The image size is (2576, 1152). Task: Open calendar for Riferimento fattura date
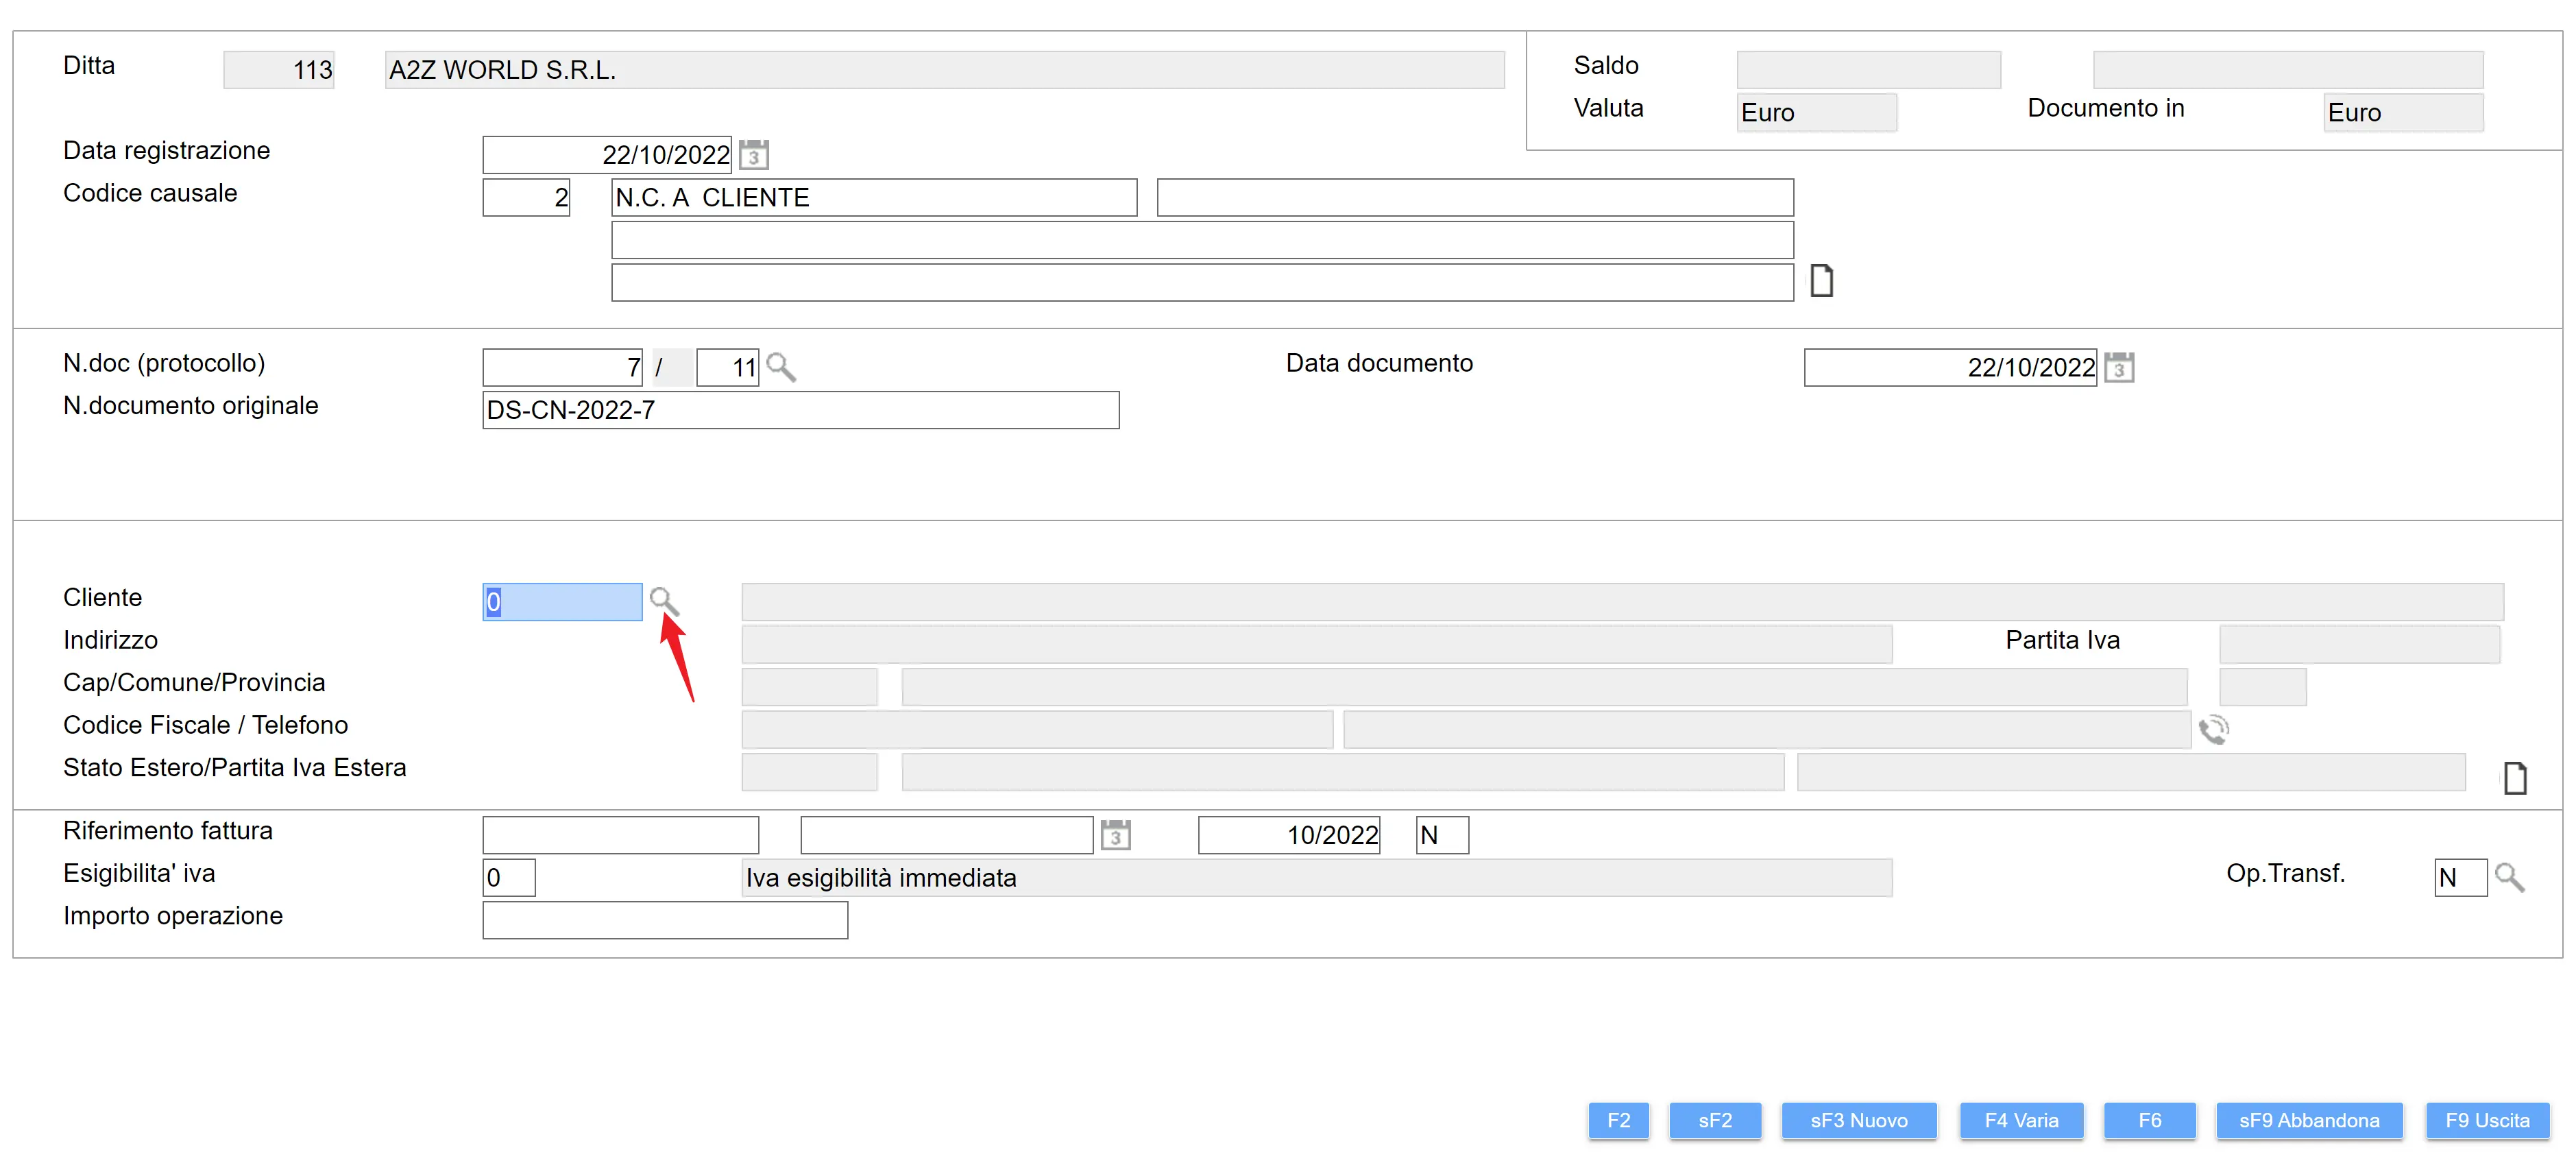pos(1115,834)
